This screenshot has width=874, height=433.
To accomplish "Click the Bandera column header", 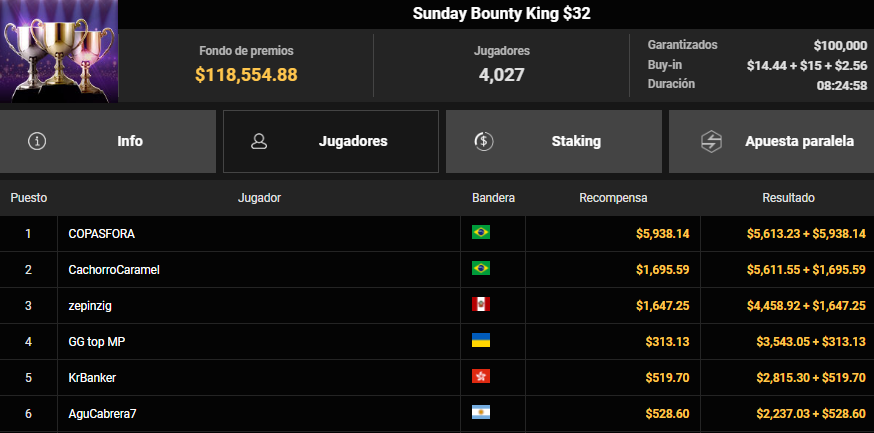I will point(493,198).
